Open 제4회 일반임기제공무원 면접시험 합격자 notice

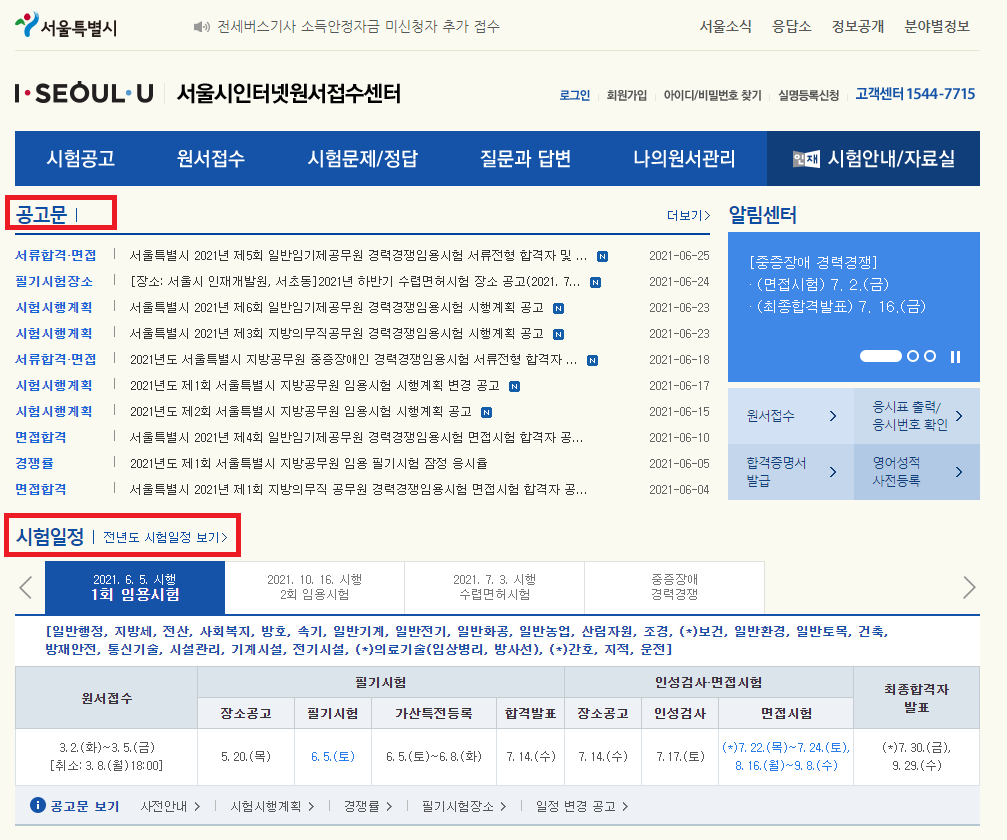356,437
